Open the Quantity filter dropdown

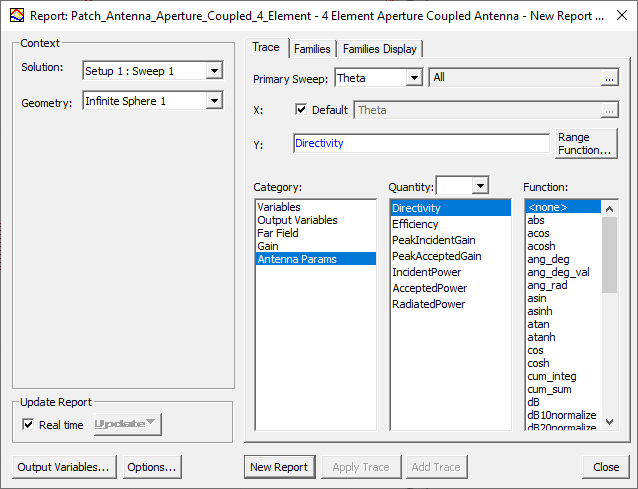pyautogui.click(x=481, y=186)
